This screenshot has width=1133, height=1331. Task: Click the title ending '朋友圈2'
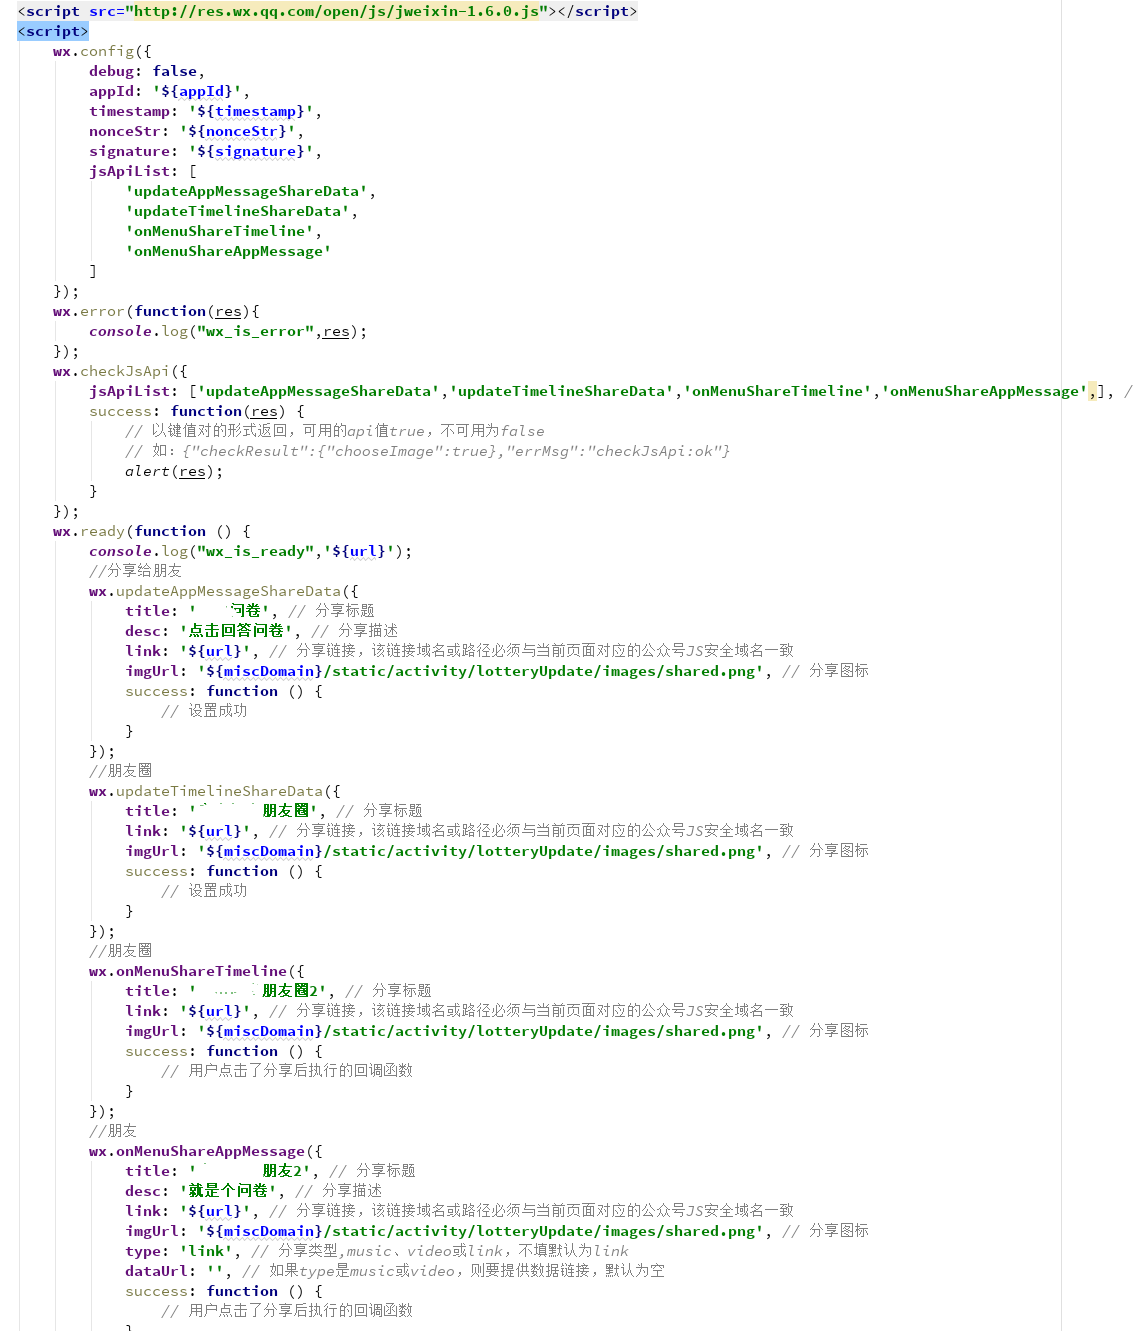click(x=258, y=991)
